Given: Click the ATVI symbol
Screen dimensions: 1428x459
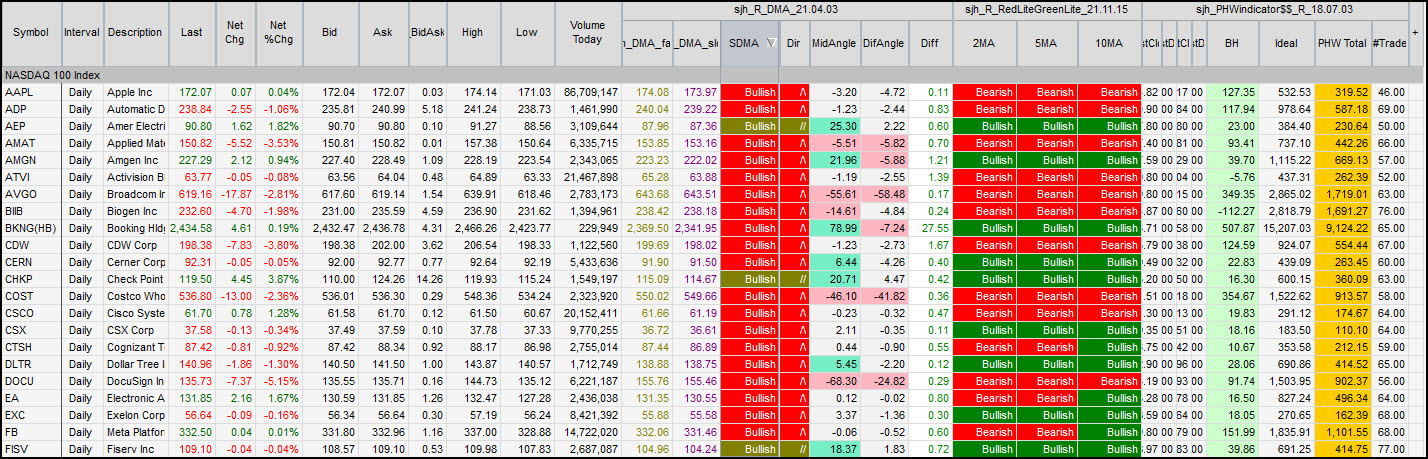Looking at the screenshot, I should (x=19, y=177).
